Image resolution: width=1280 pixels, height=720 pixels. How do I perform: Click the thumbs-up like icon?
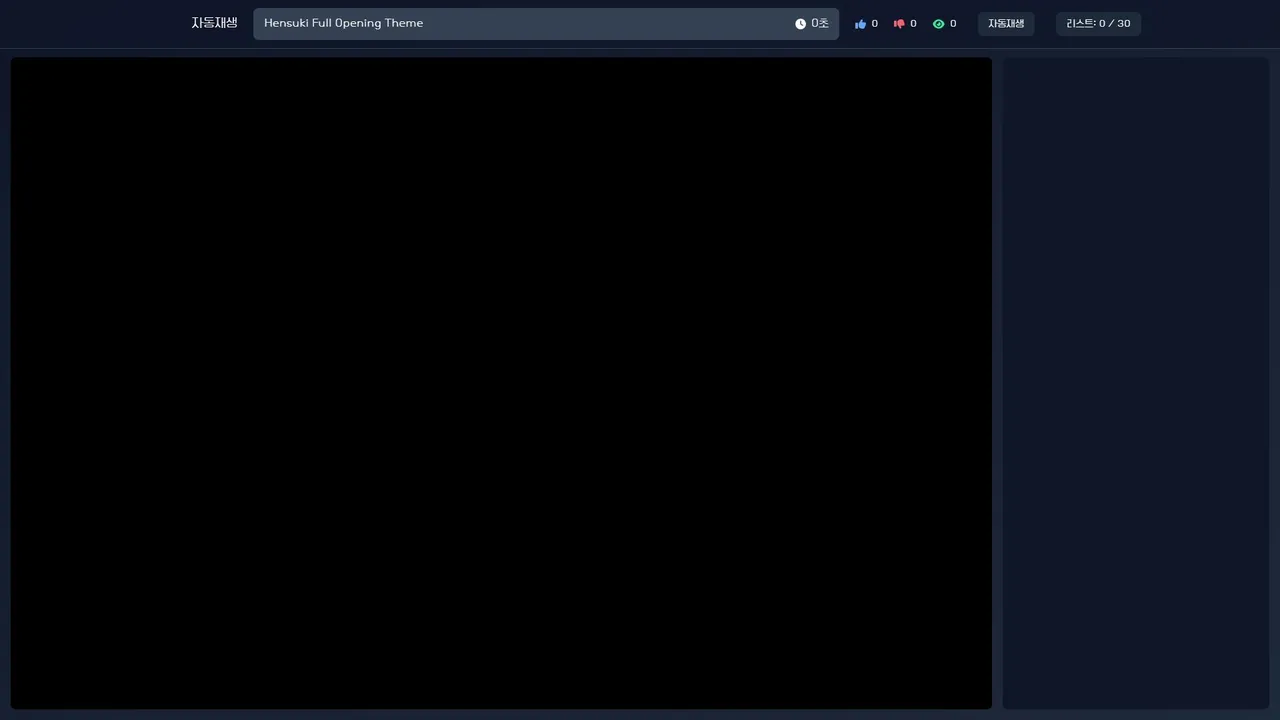pos(860,24)
